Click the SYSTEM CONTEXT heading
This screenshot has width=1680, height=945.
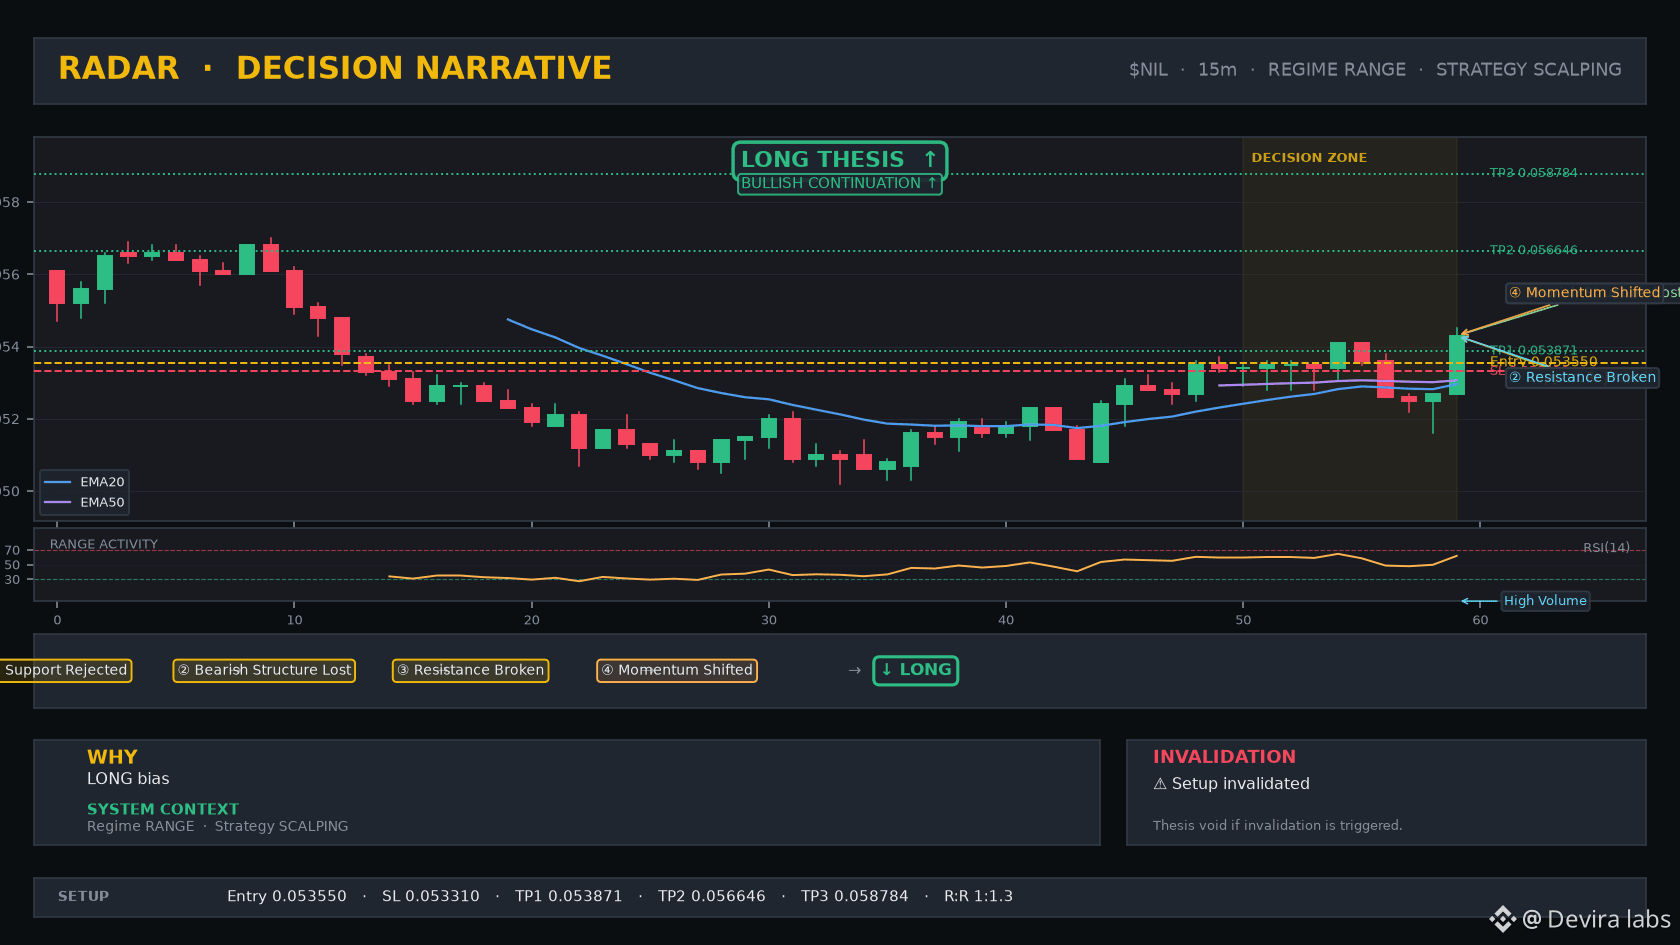tap(163, 809)
